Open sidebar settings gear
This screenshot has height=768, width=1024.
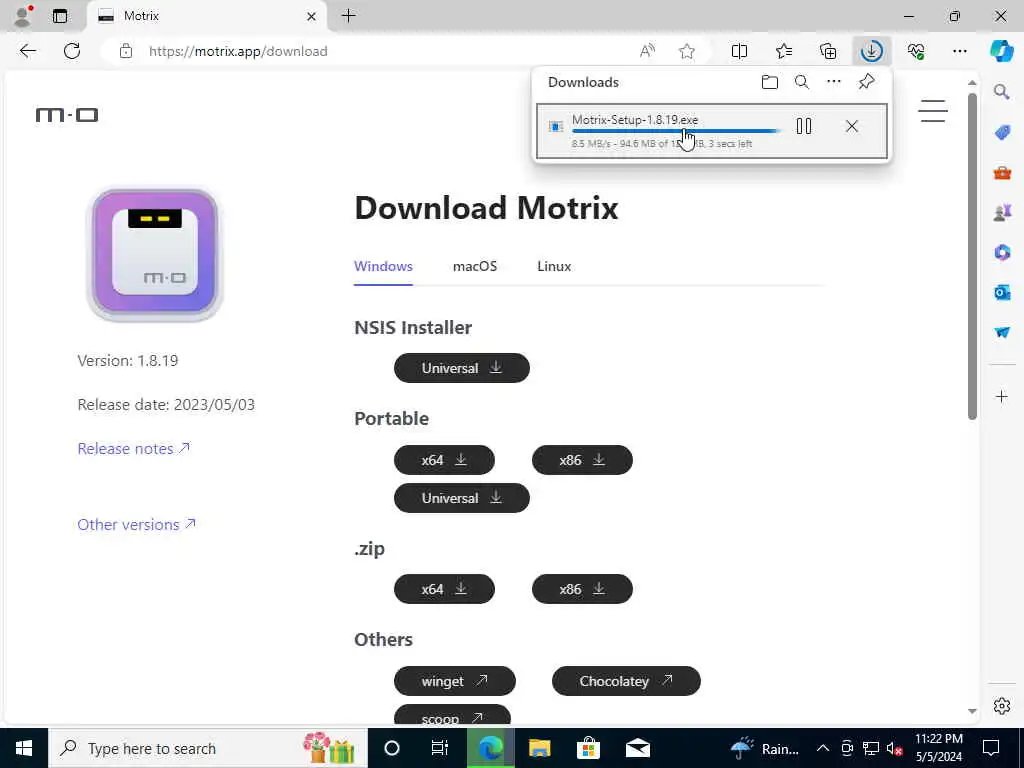pyautogui.click(x=1002, y=706)
